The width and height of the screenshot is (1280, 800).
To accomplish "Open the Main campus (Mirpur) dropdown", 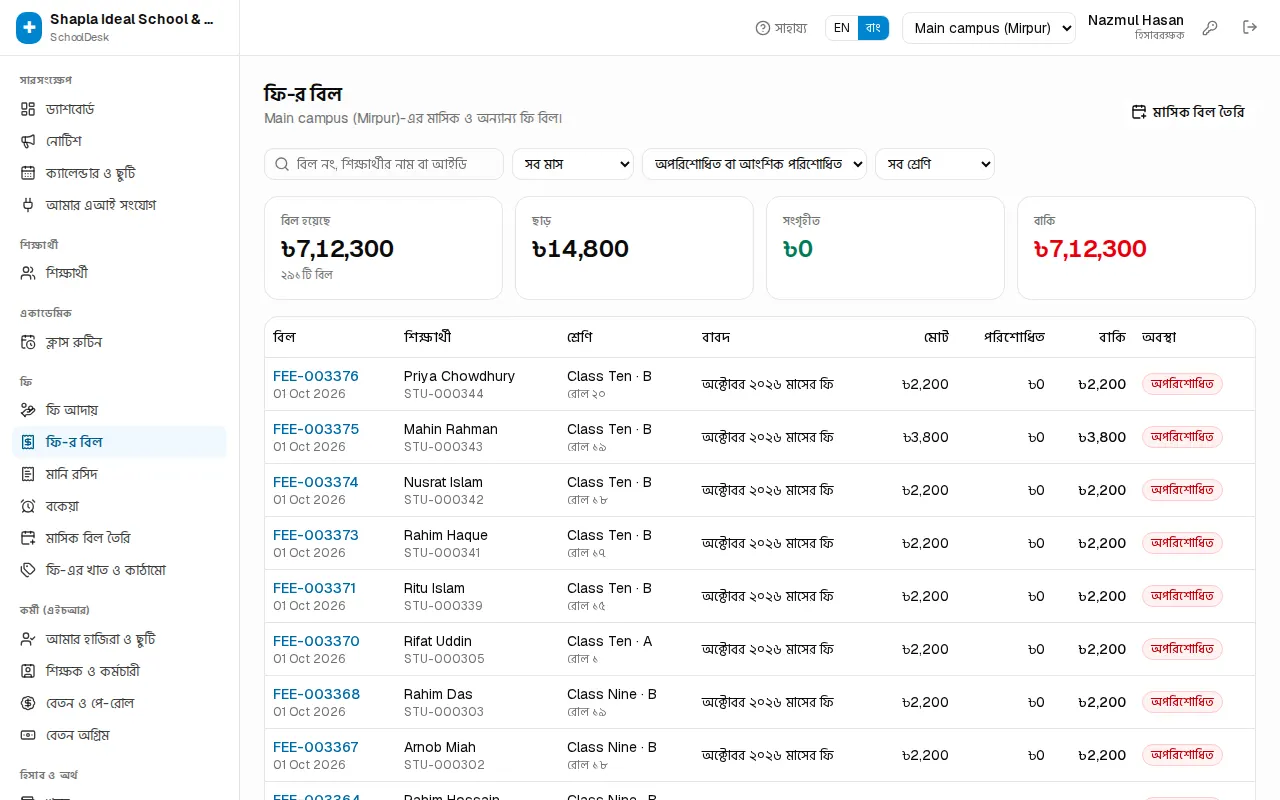I will [988, 28].
